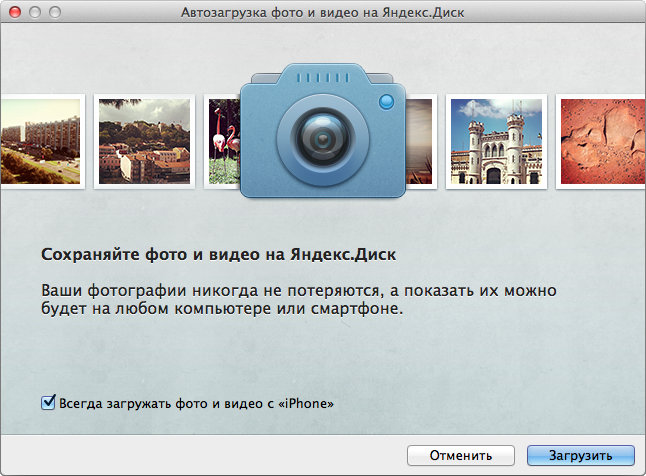Uncheck always upload photos from iPhone checkbox
Viewport: 646px width, 476px height.
tap(48, 402)
